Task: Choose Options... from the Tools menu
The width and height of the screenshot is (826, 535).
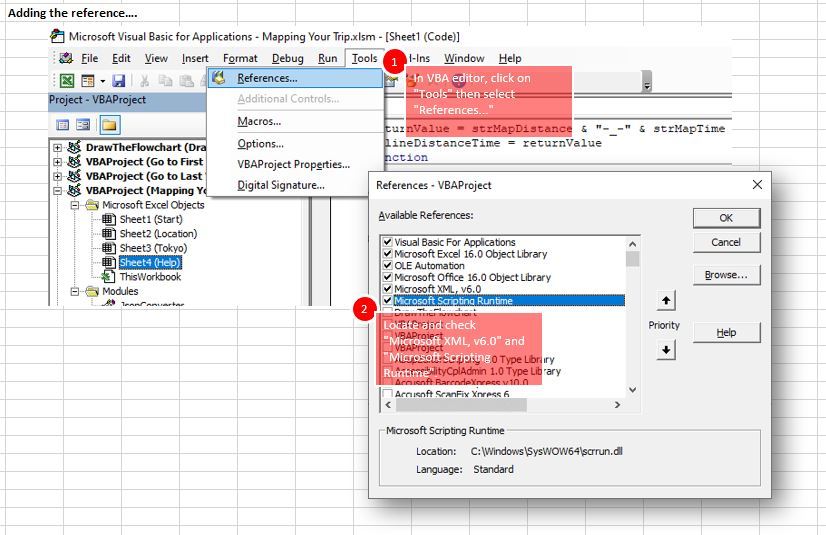Action: (295, 143)
